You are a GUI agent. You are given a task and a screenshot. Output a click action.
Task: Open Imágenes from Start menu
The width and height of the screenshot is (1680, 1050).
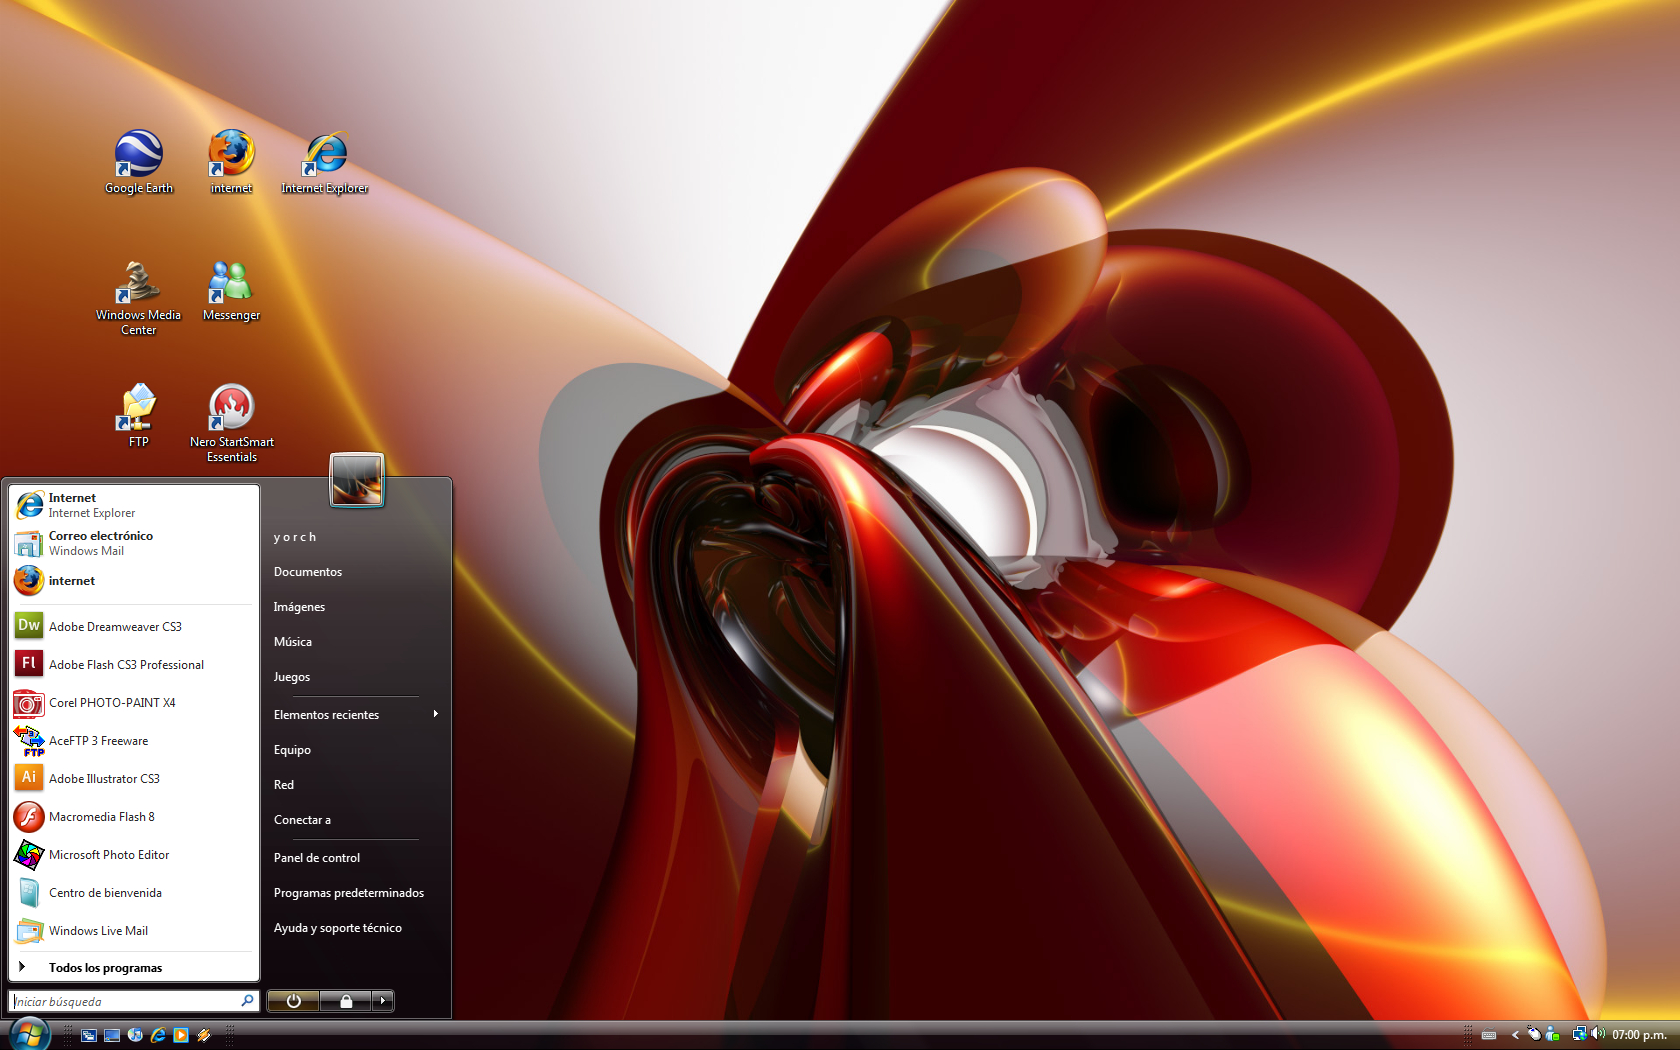[x=299, y=607]
